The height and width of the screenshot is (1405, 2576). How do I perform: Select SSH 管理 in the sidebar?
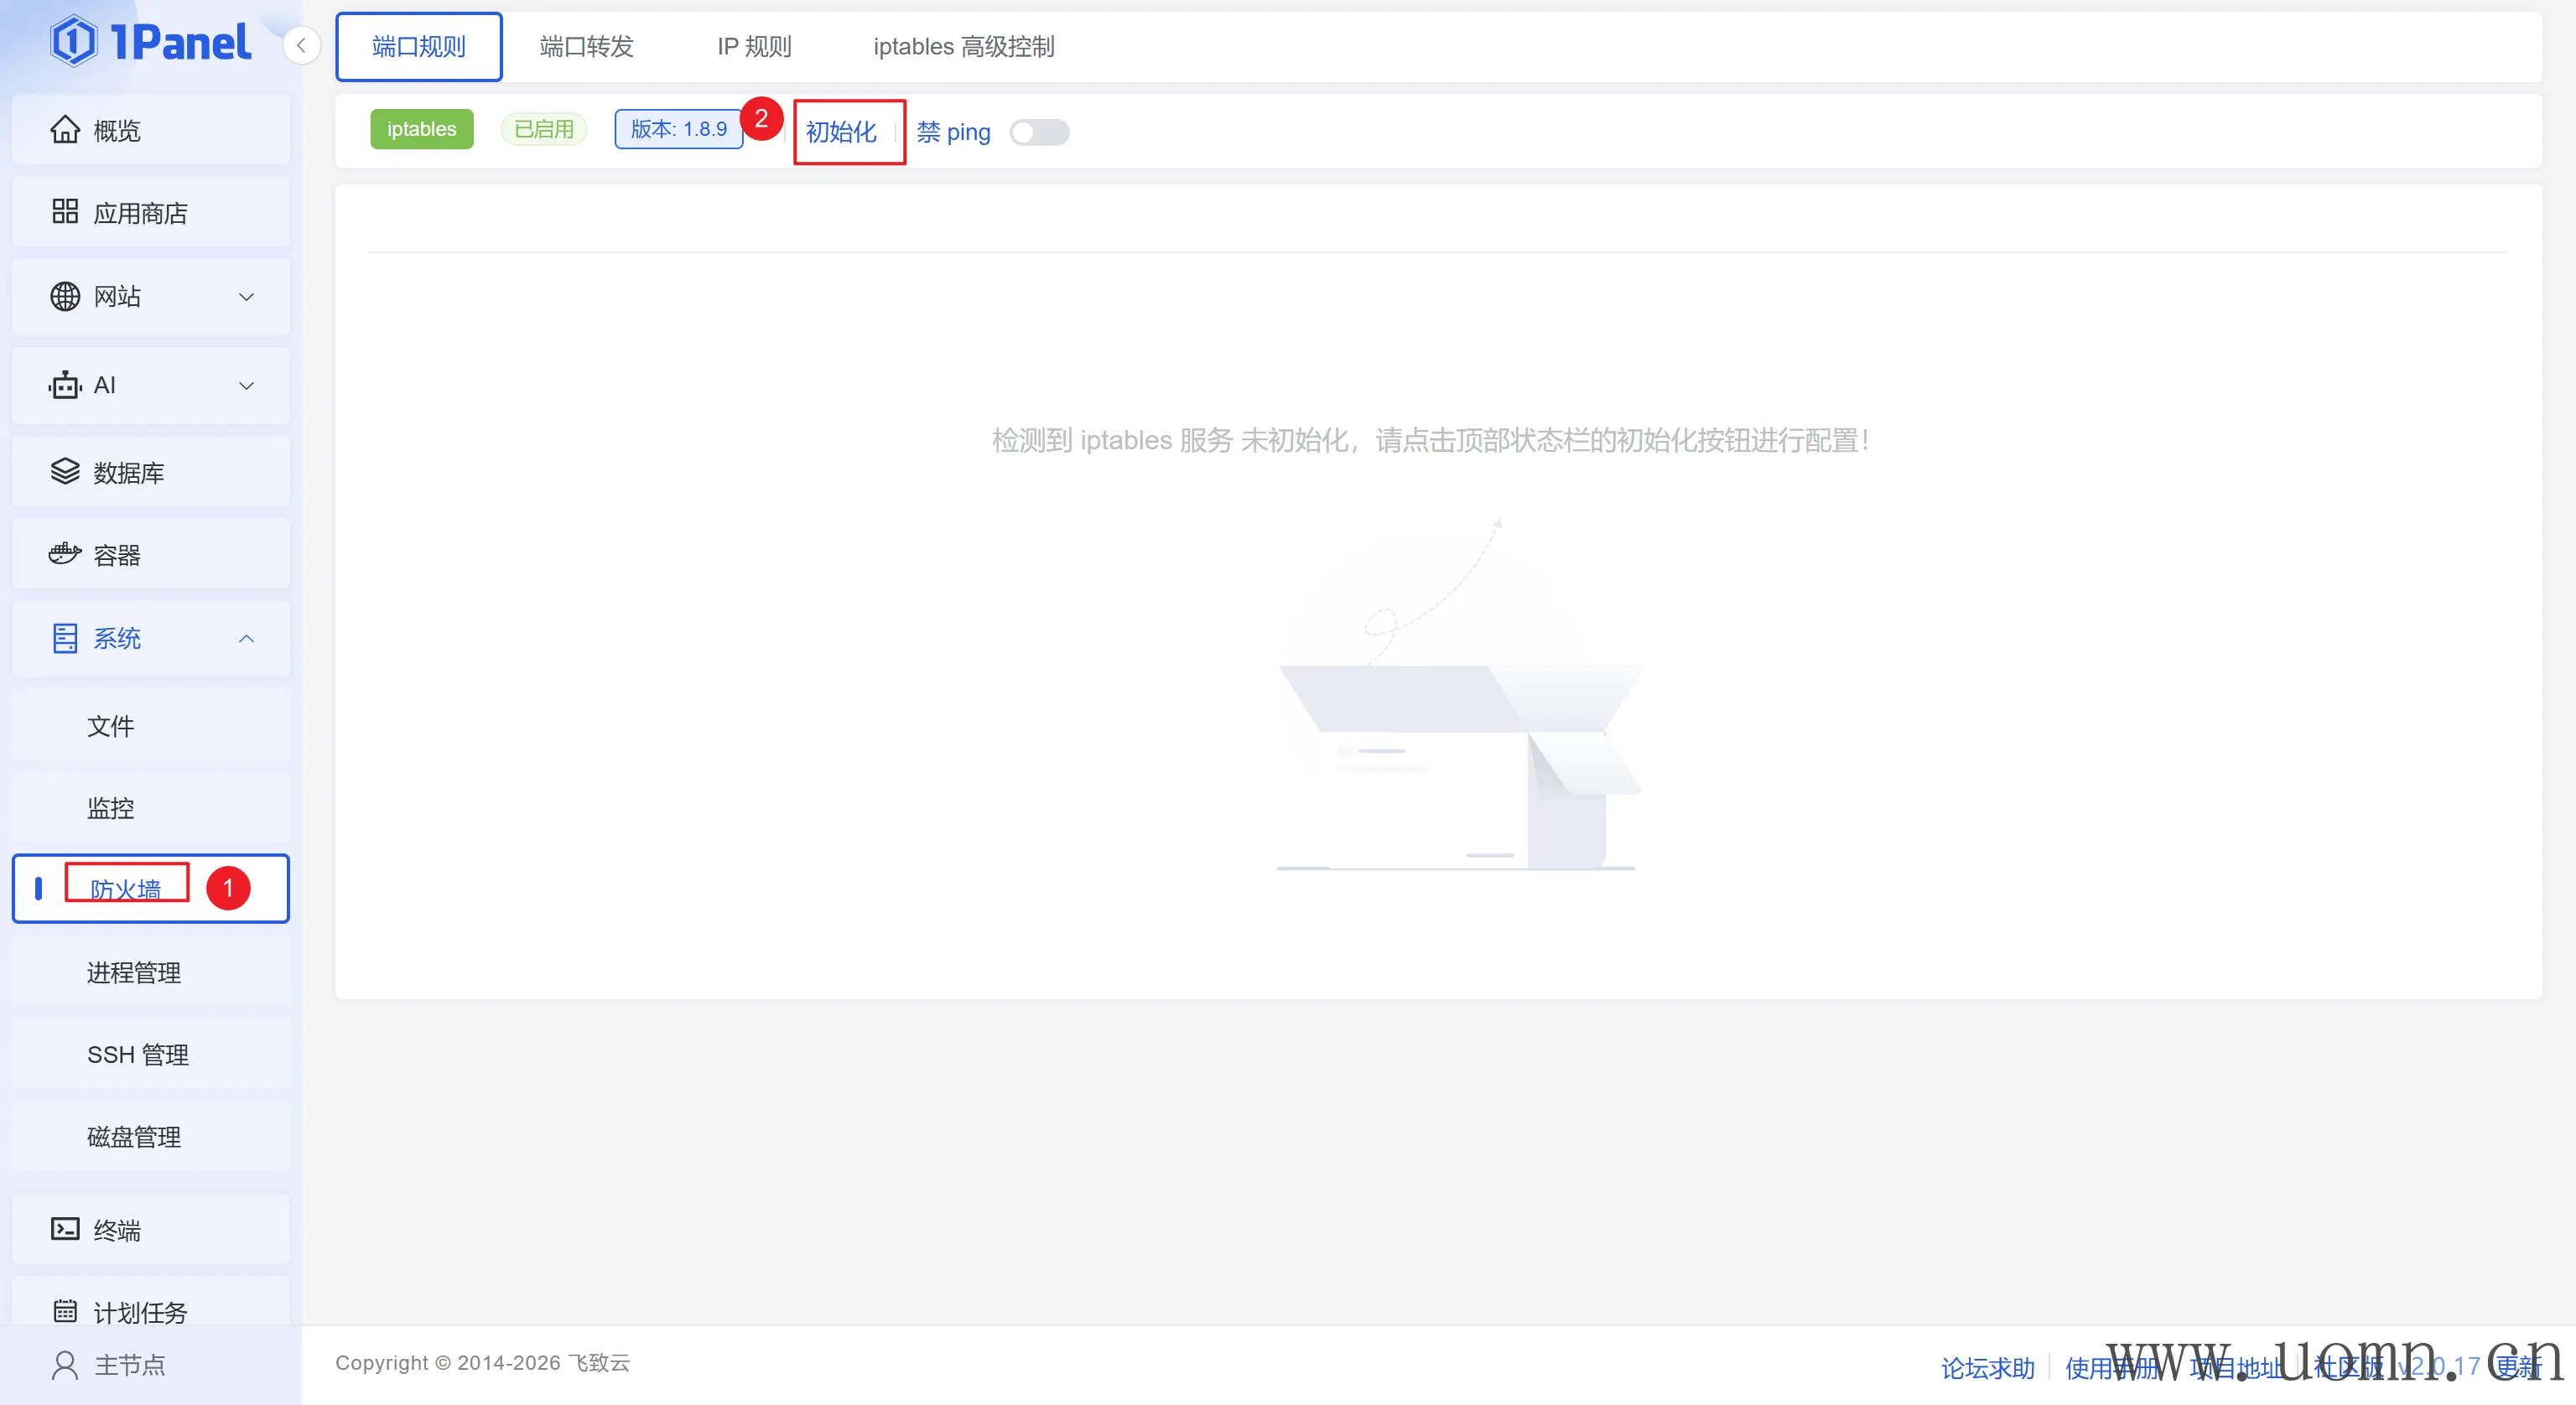[138, 1054]
